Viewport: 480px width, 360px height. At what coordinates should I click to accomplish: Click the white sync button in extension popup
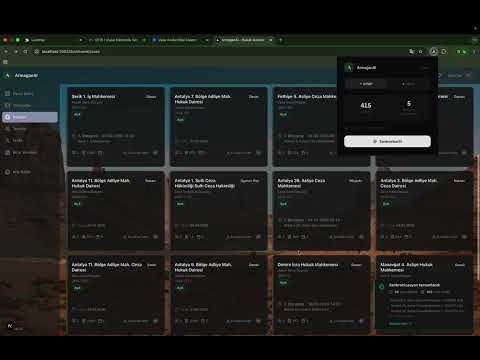click(x=387, y=141)
